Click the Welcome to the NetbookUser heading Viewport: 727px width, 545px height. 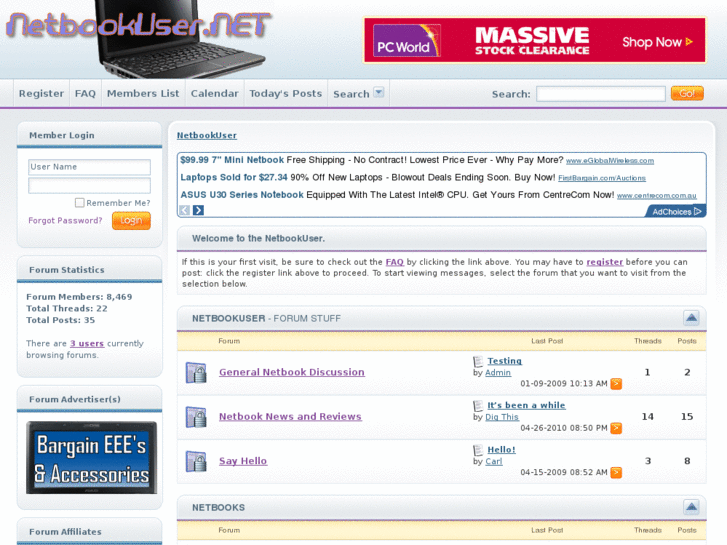point(258,238)
